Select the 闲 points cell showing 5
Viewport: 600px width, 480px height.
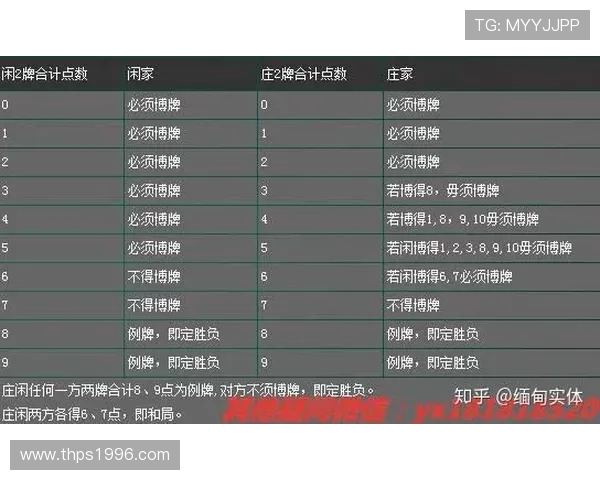(x=62, y=248)
